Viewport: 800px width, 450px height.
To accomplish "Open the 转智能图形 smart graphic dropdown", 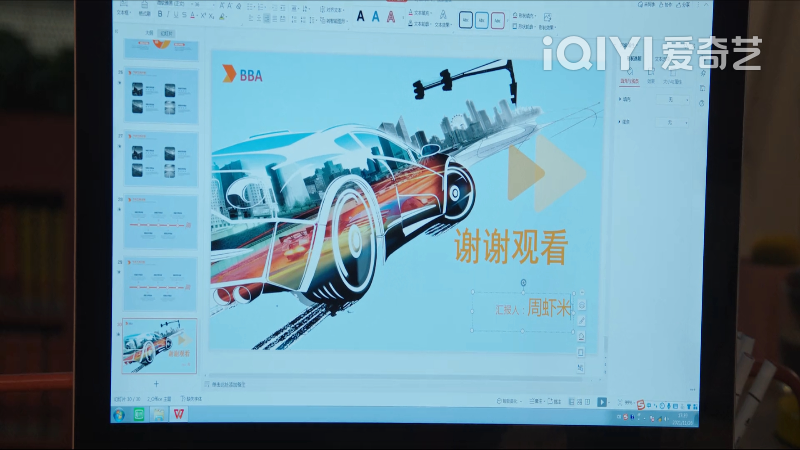I will point(334,21).
